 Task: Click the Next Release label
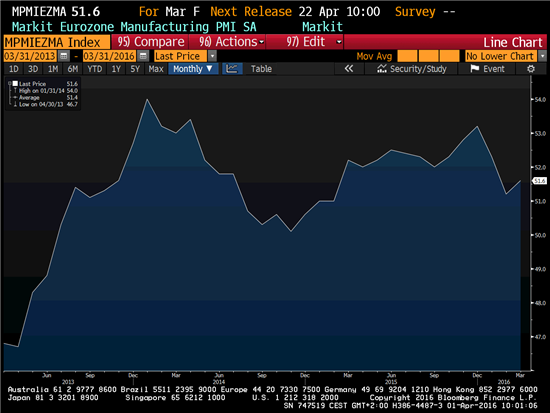pos(251,12)
